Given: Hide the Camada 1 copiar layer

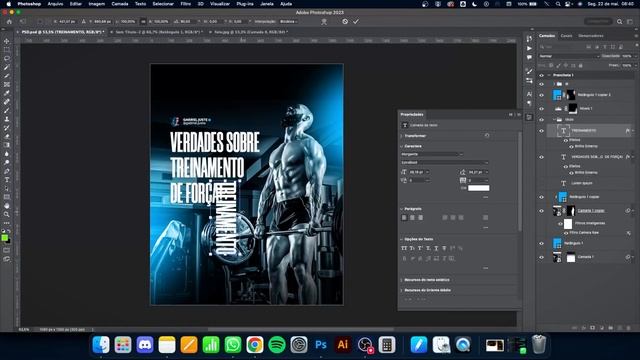Looking at the screenshot, I should [x=542, y=211].
